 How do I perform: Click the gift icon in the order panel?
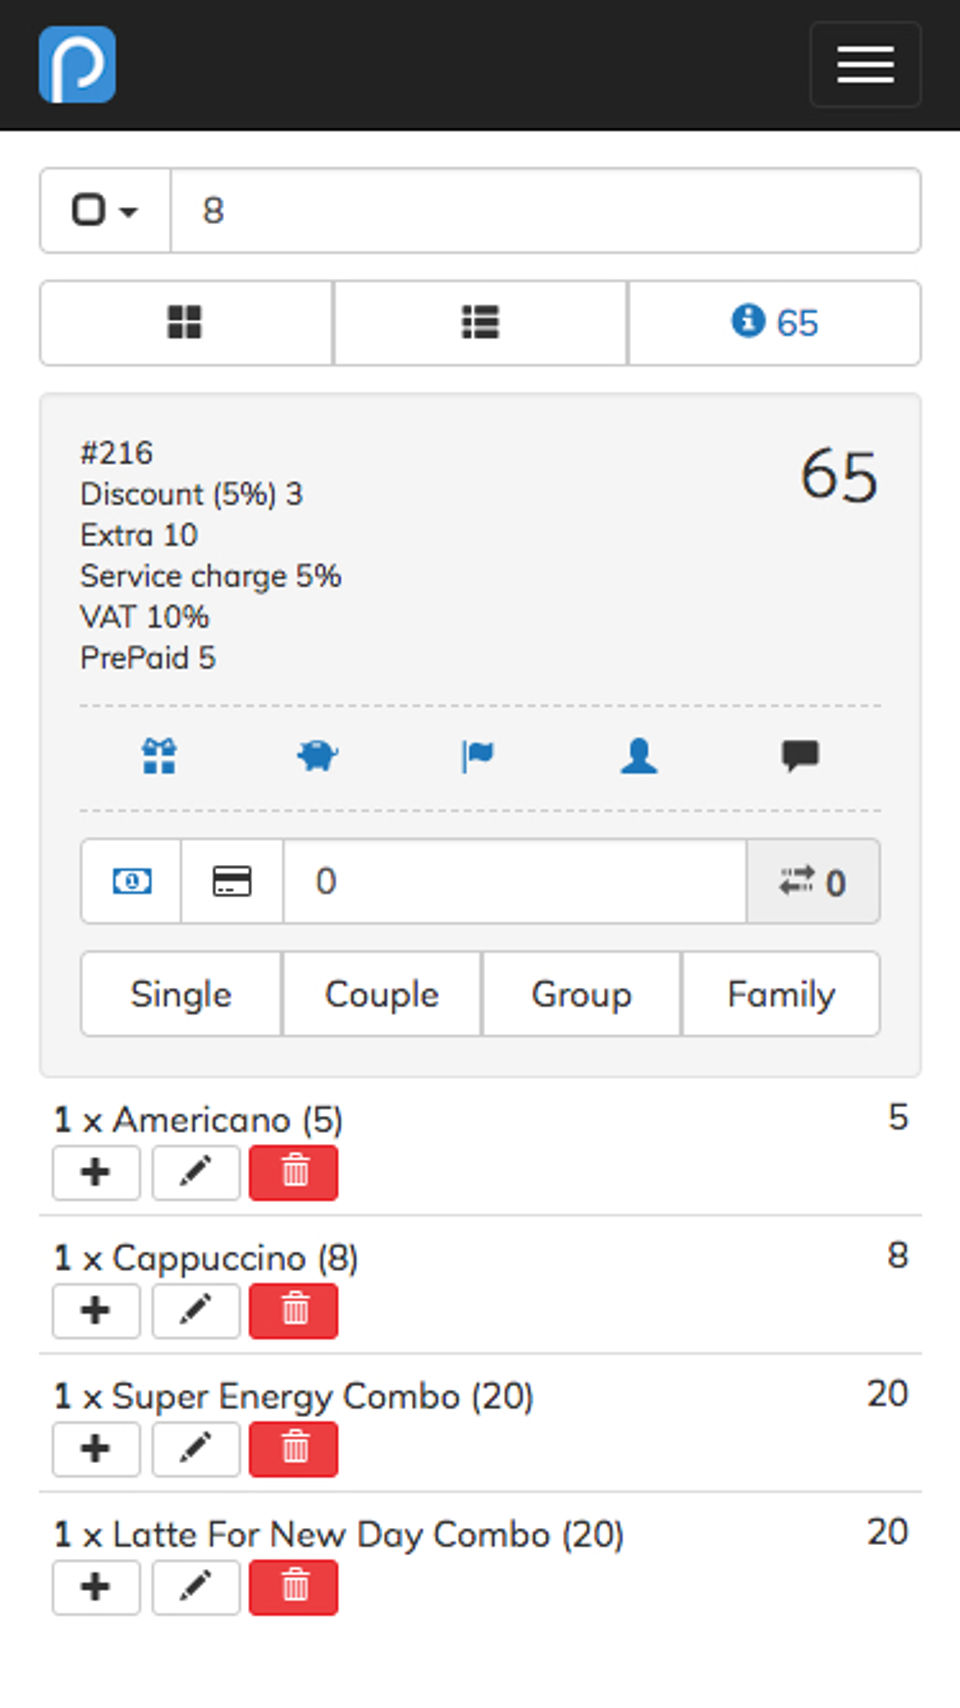pos(159,756)
